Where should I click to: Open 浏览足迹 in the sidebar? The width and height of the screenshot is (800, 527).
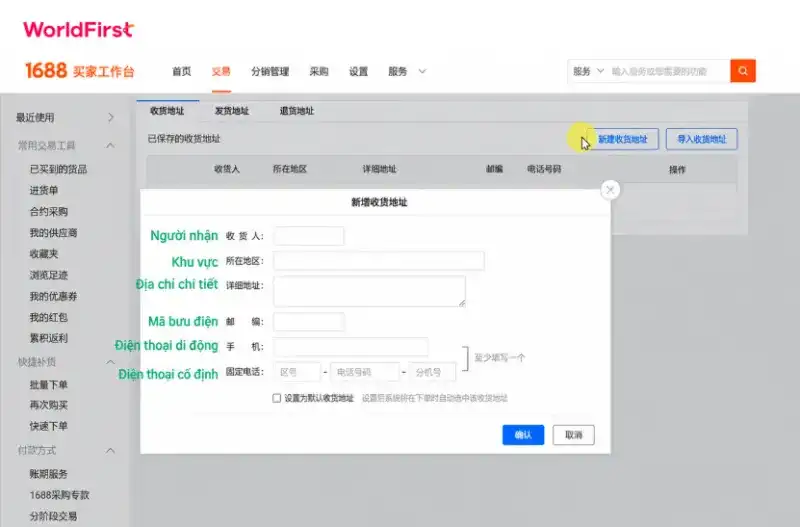click(x=48, y=275)
